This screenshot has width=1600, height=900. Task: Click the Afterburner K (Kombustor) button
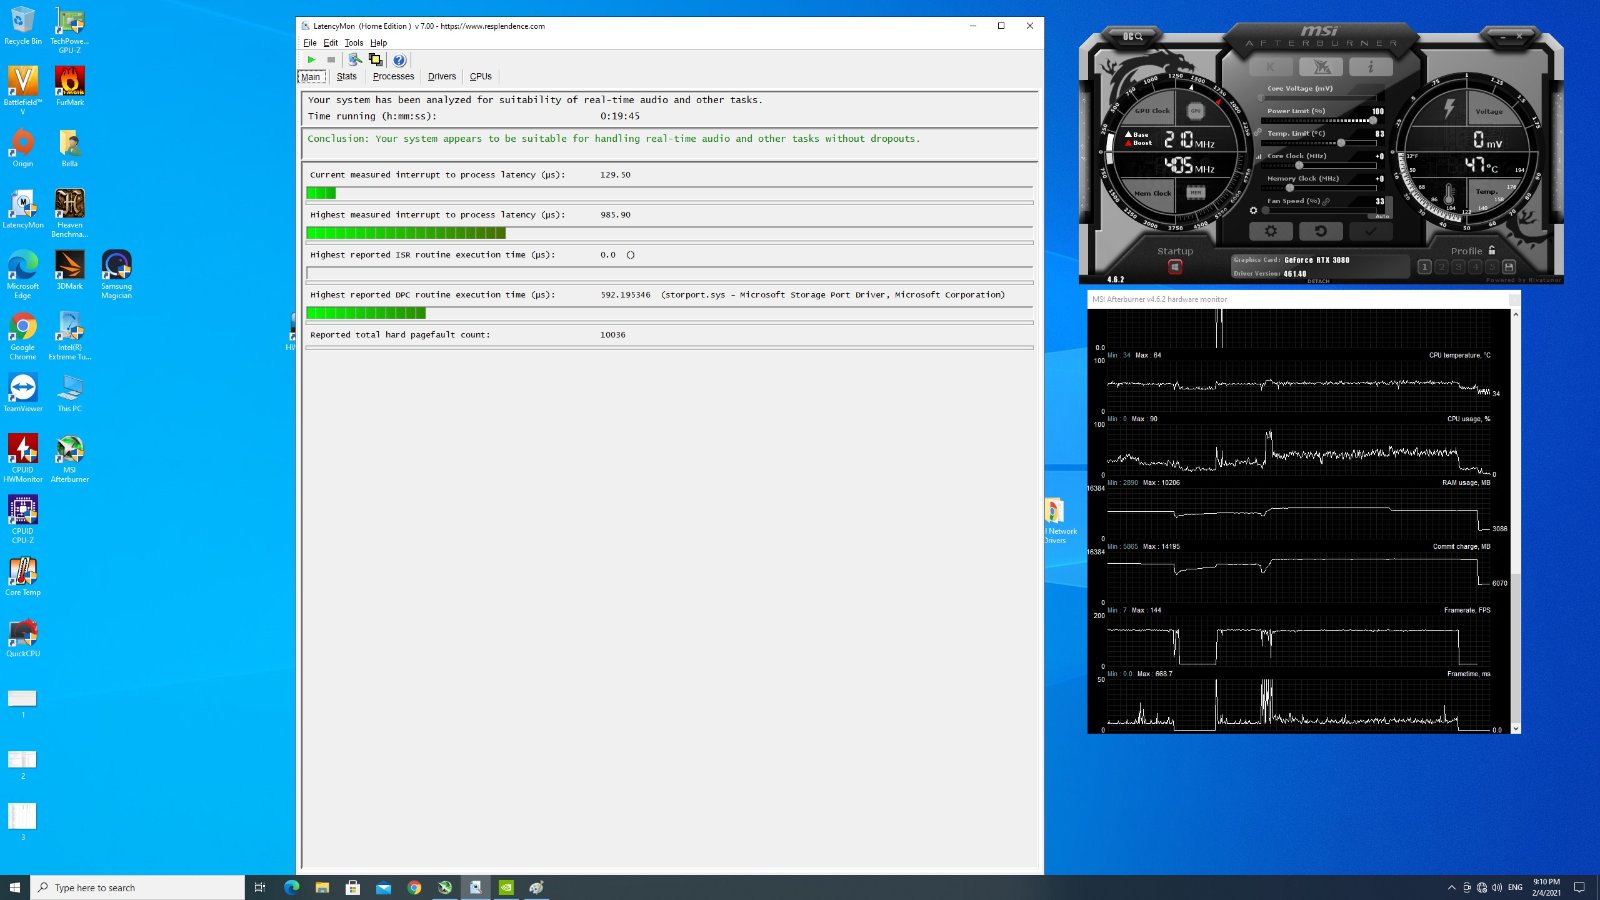click(x=1271, y=66)
